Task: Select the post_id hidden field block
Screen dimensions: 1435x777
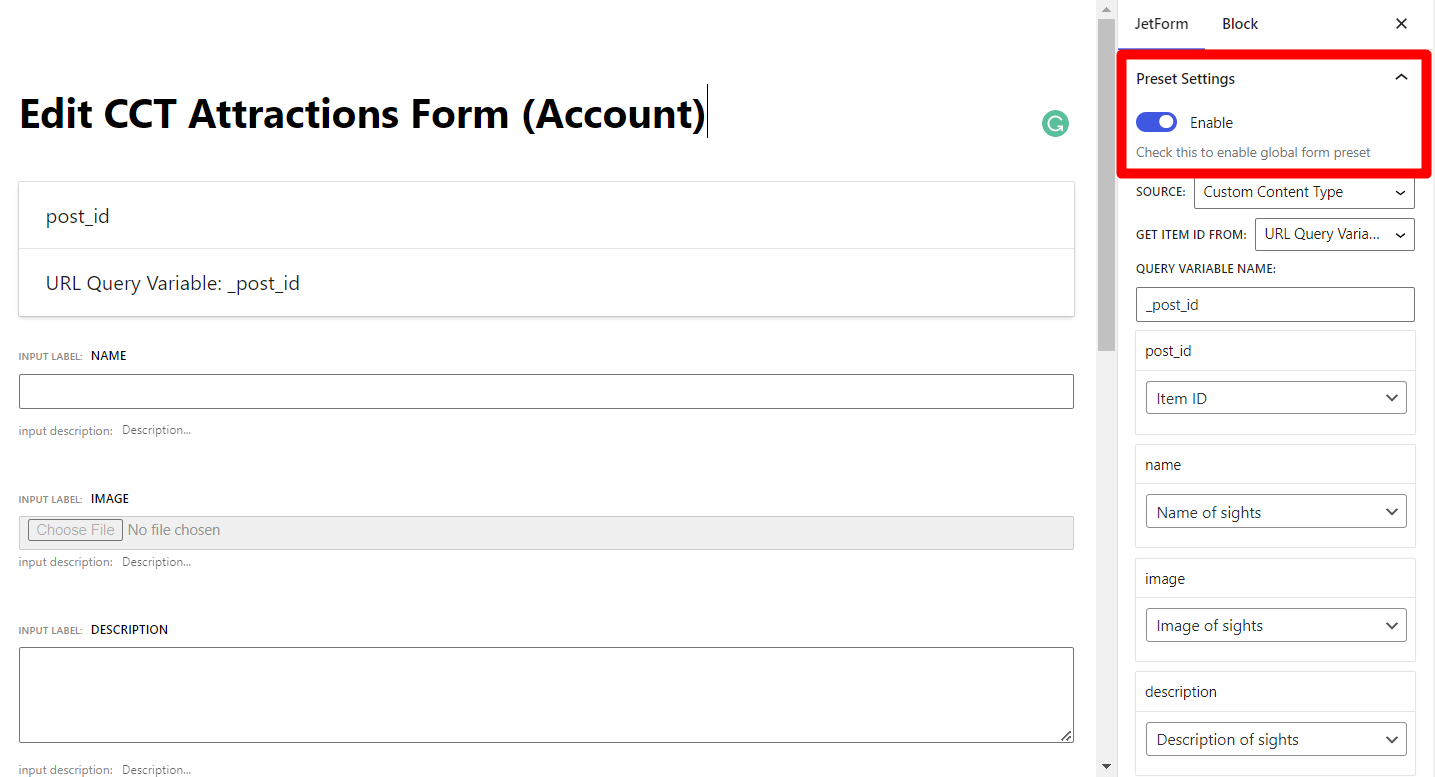Action: click(x=546, y=216)
